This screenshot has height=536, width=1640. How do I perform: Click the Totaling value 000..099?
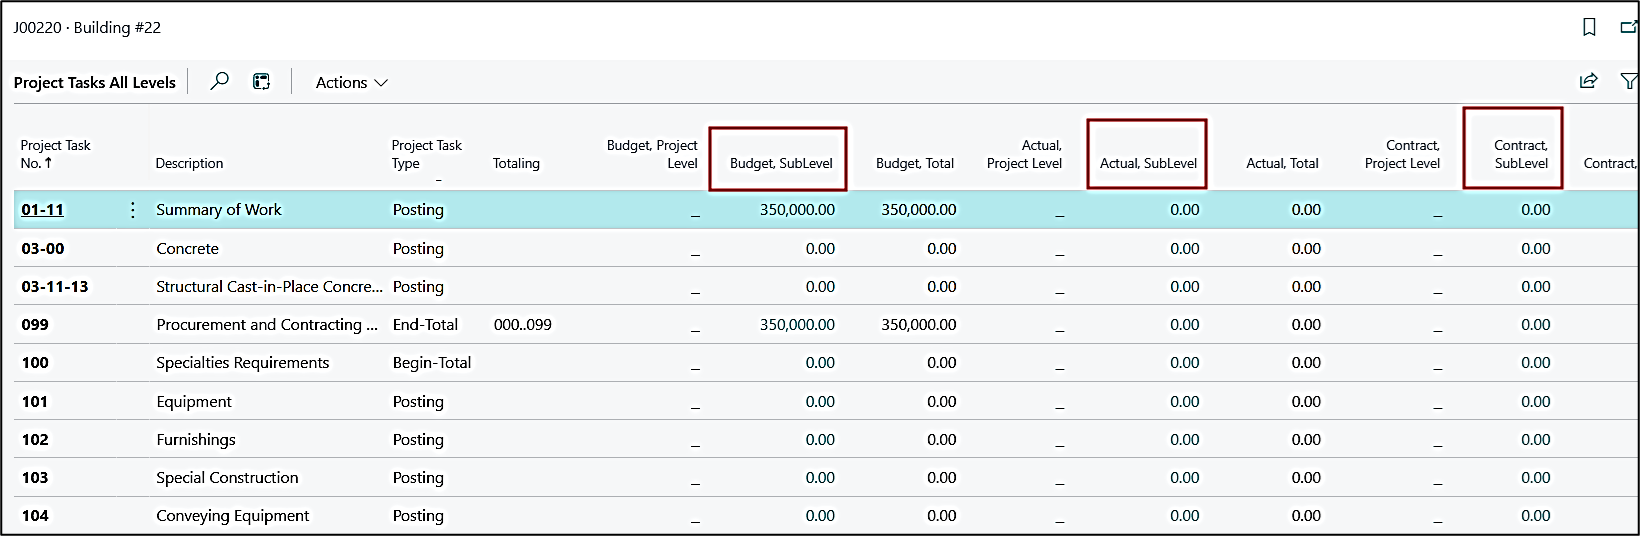[522, 325]
